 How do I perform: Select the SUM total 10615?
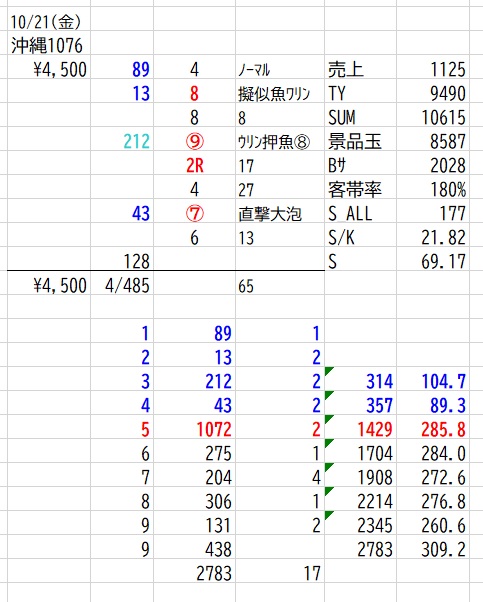(x=444, y=117)
